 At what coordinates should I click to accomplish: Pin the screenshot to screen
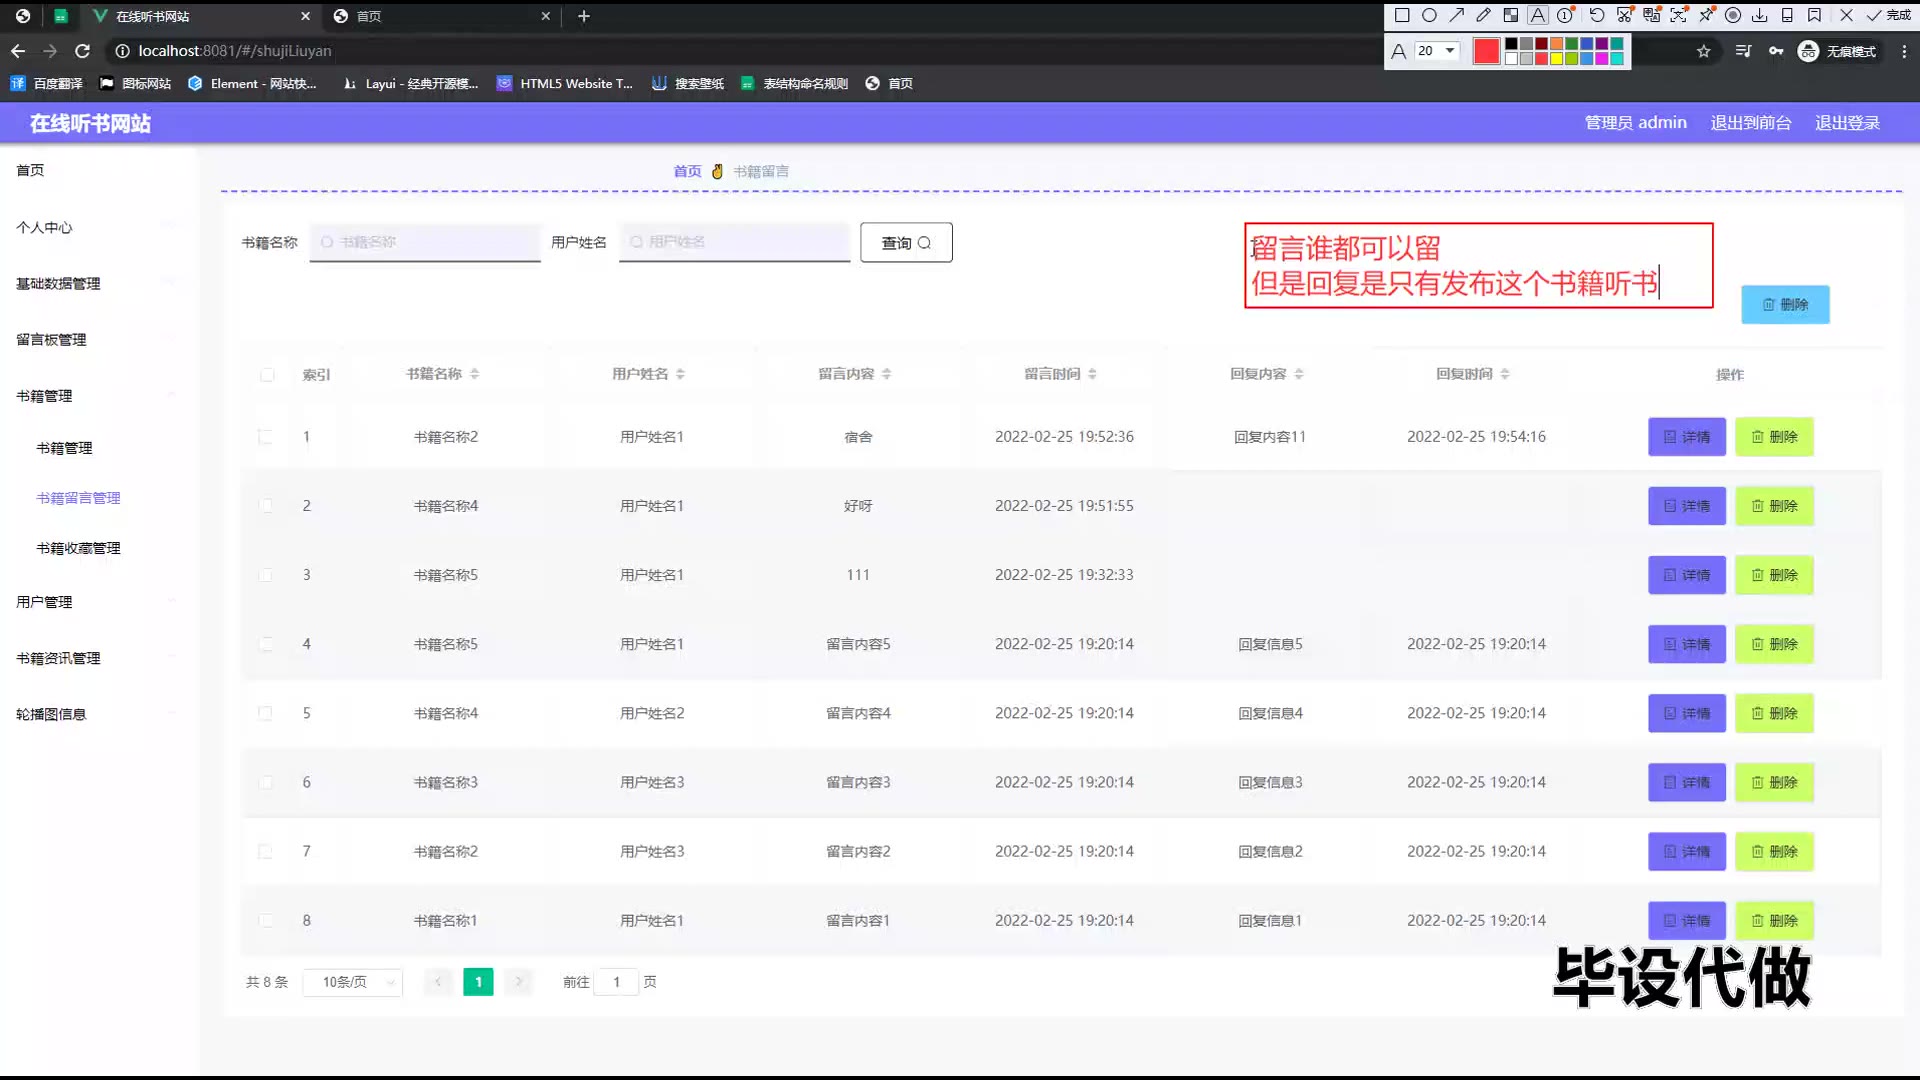(x=1706, y=15)
